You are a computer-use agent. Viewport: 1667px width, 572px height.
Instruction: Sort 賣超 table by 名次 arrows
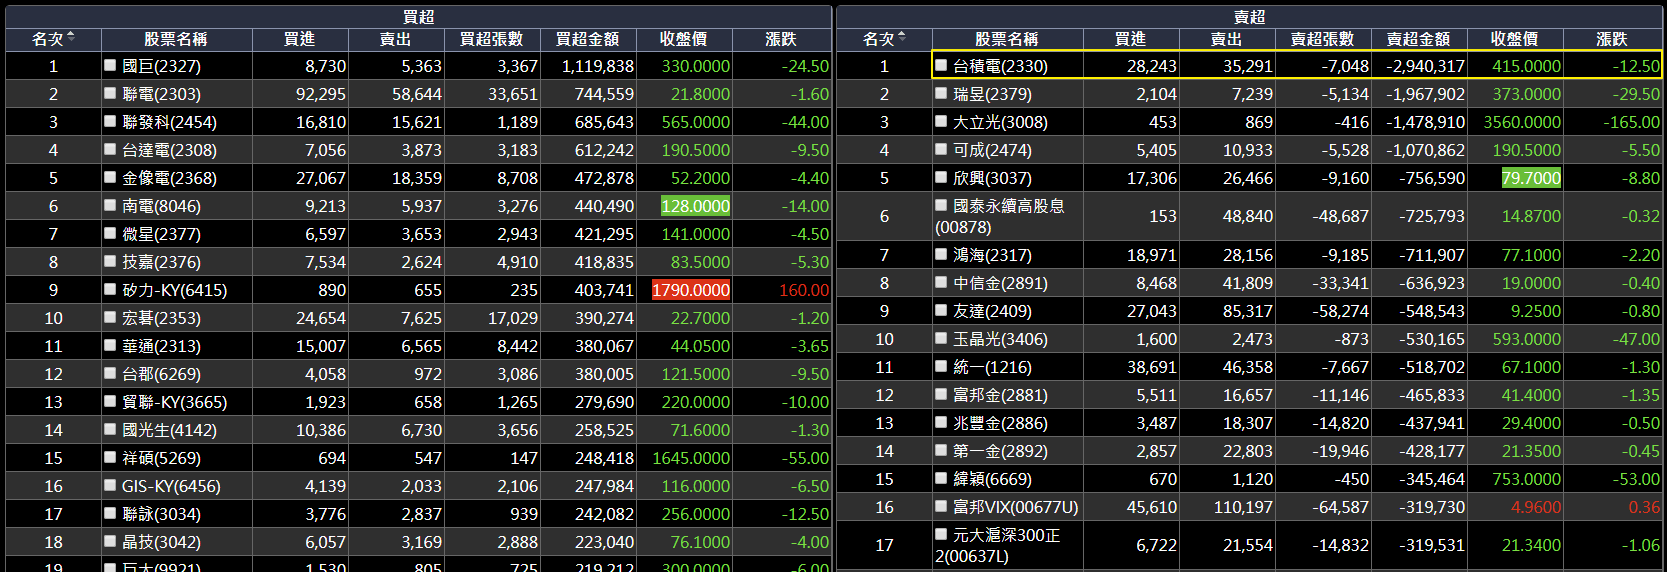point(902,38)
